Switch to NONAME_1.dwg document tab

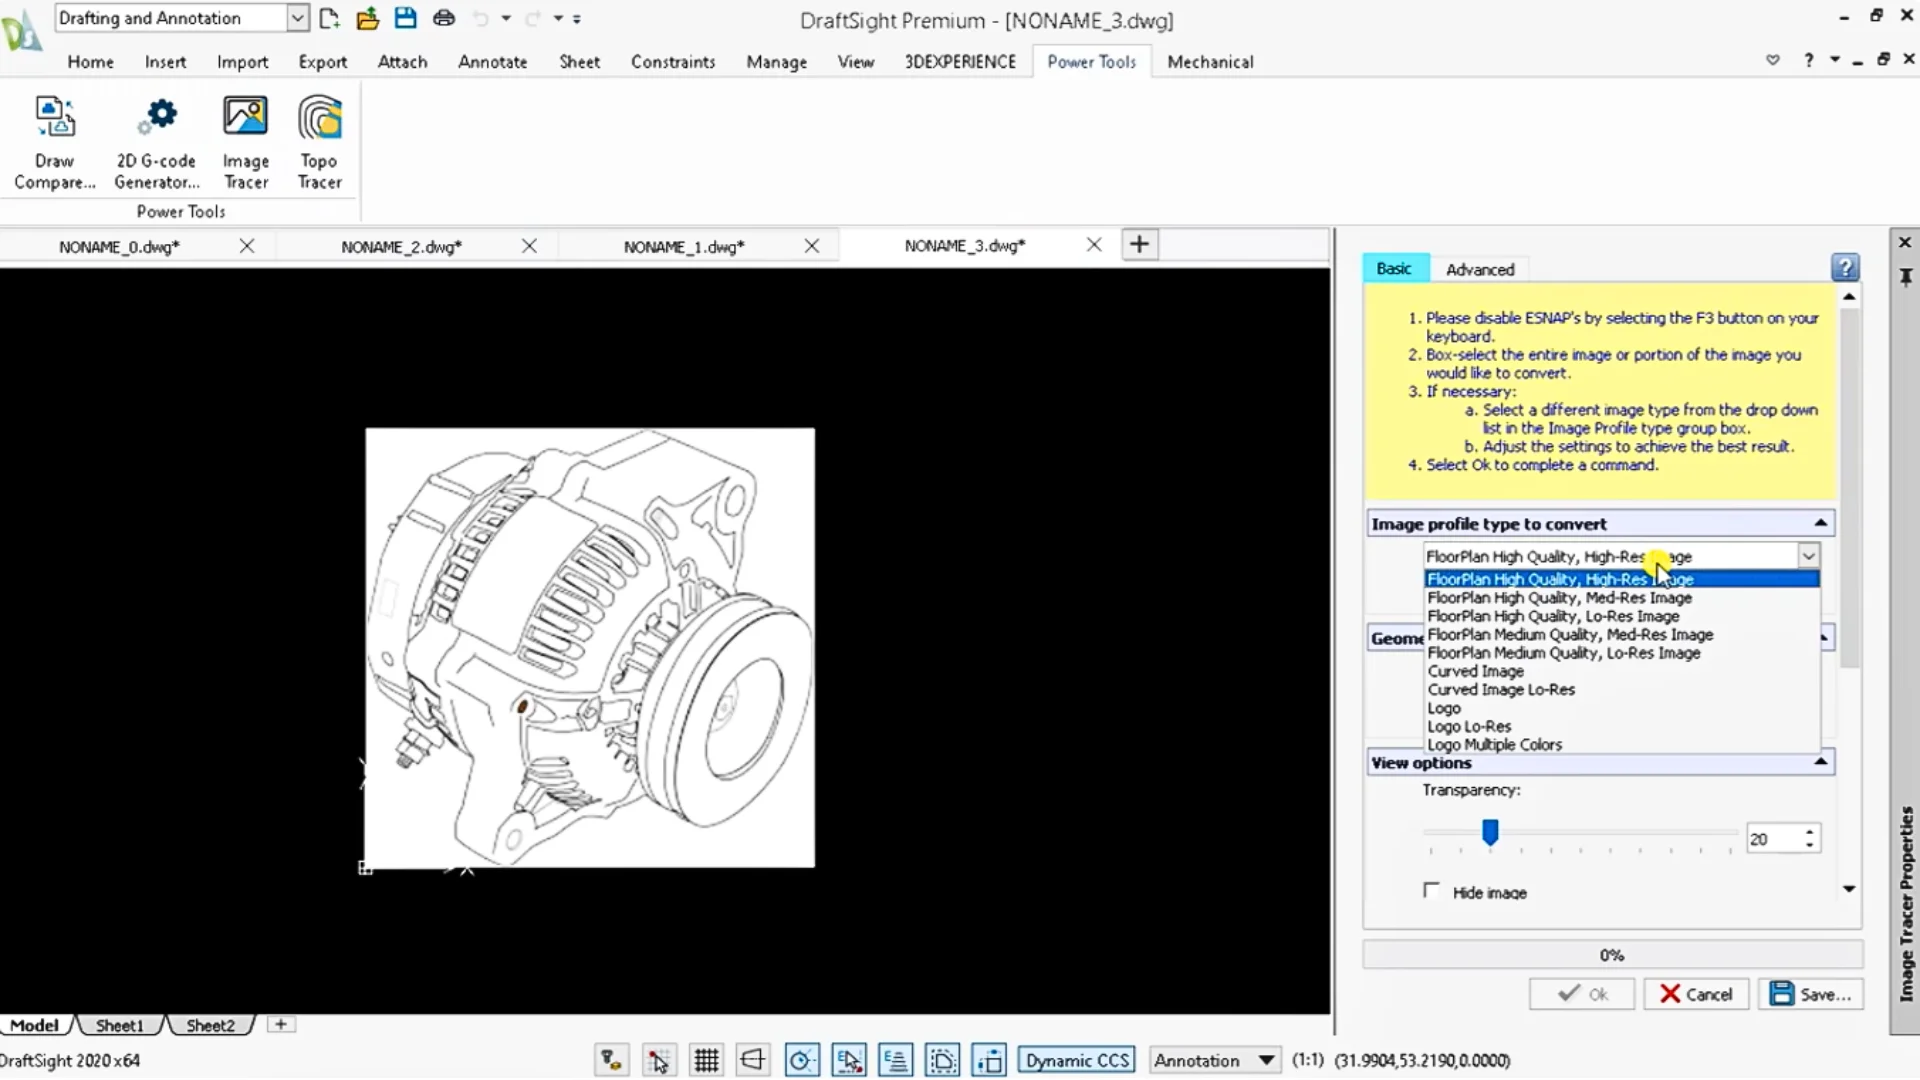684,246
